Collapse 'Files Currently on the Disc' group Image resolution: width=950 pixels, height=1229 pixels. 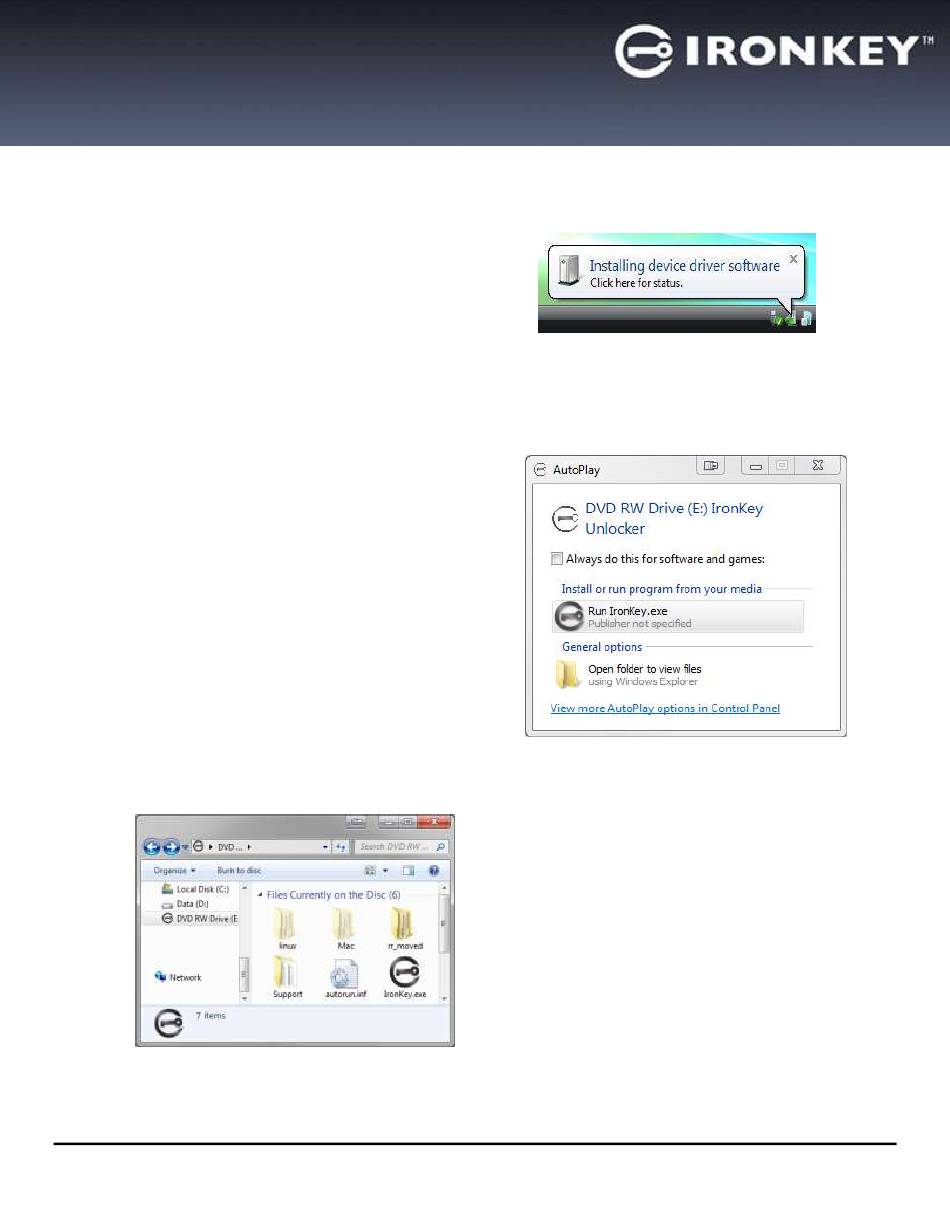260,895
